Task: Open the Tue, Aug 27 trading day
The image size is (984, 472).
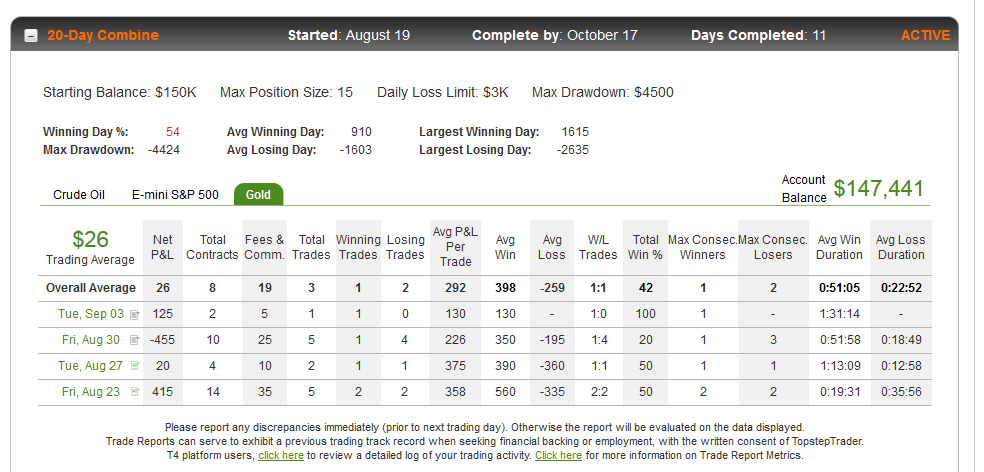Action: tap(91, 365)
